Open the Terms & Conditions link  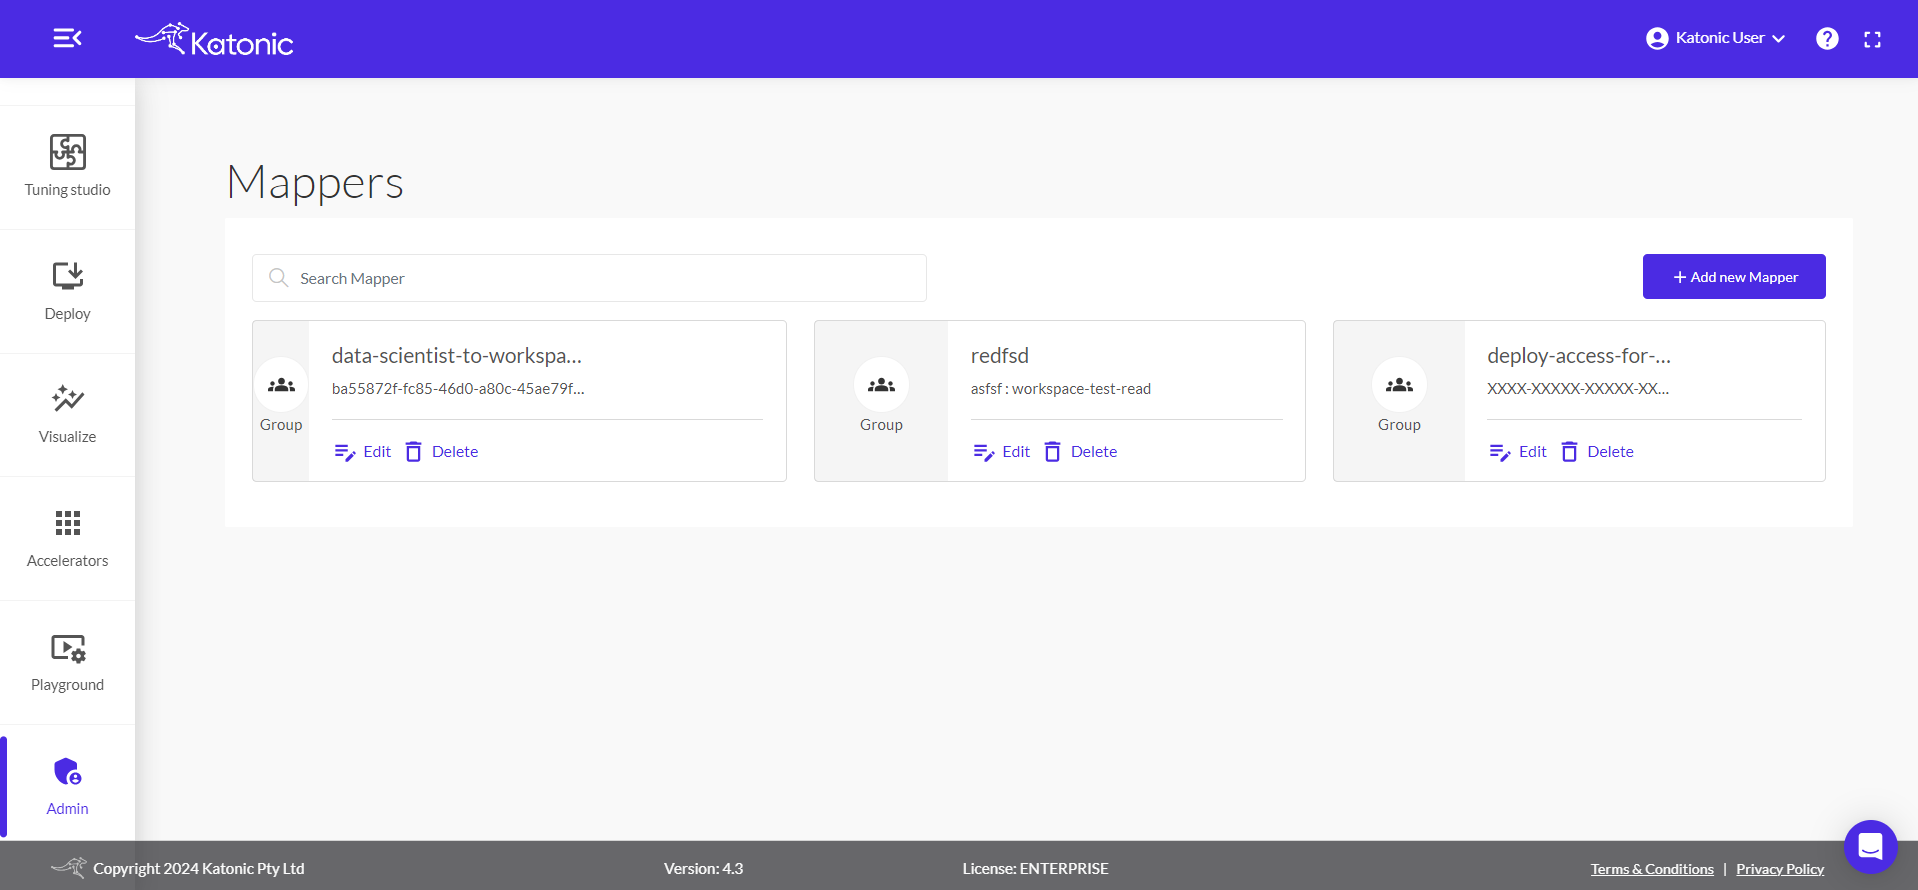click(x=1652, y=869)
